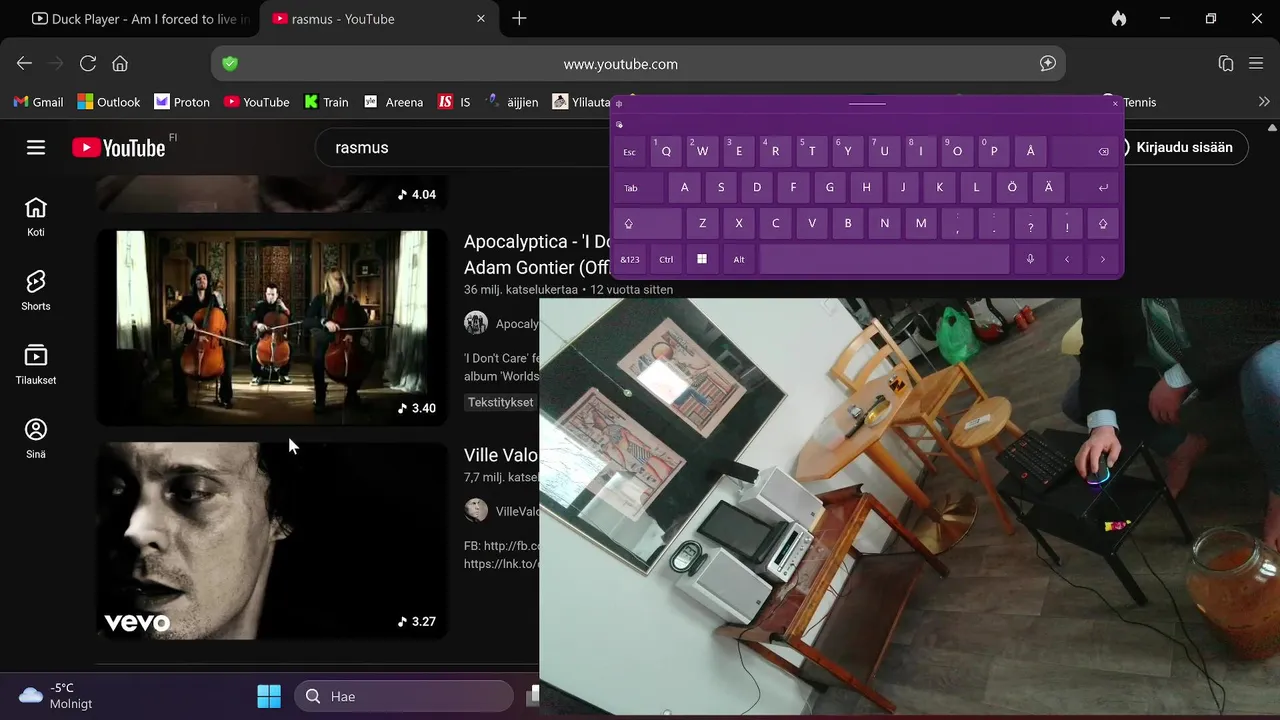
Task: Open the Proton bookmark
Action: pos(181,102)
